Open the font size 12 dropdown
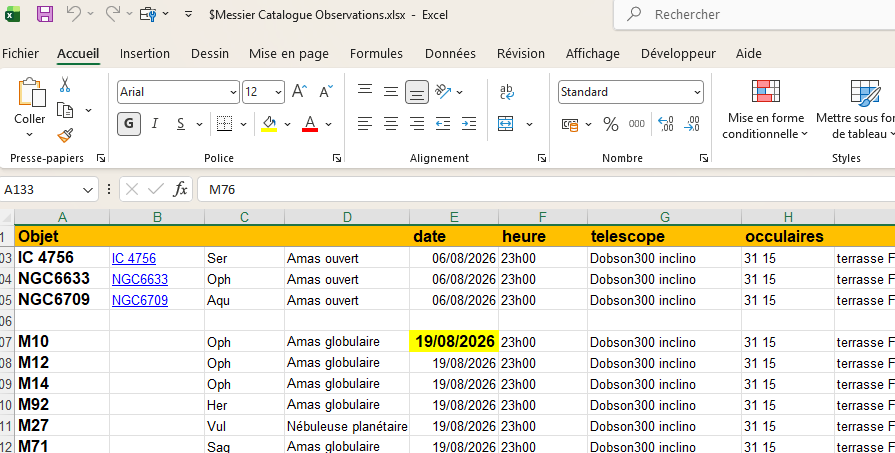The height and width of the screenshot is (453, 895). [278, 92]
